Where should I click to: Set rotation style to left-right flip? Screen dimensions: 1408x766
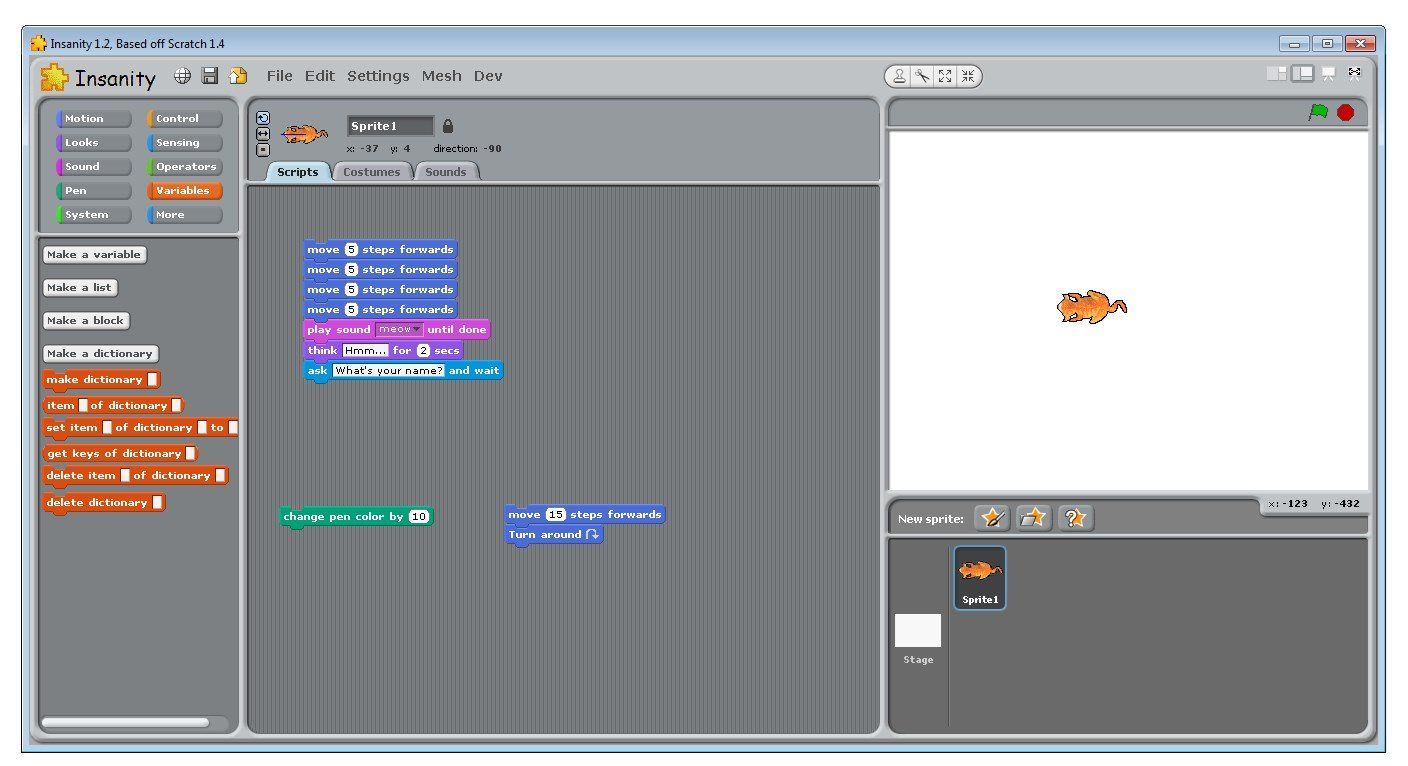pyautogui.click(x=263, y=134)
